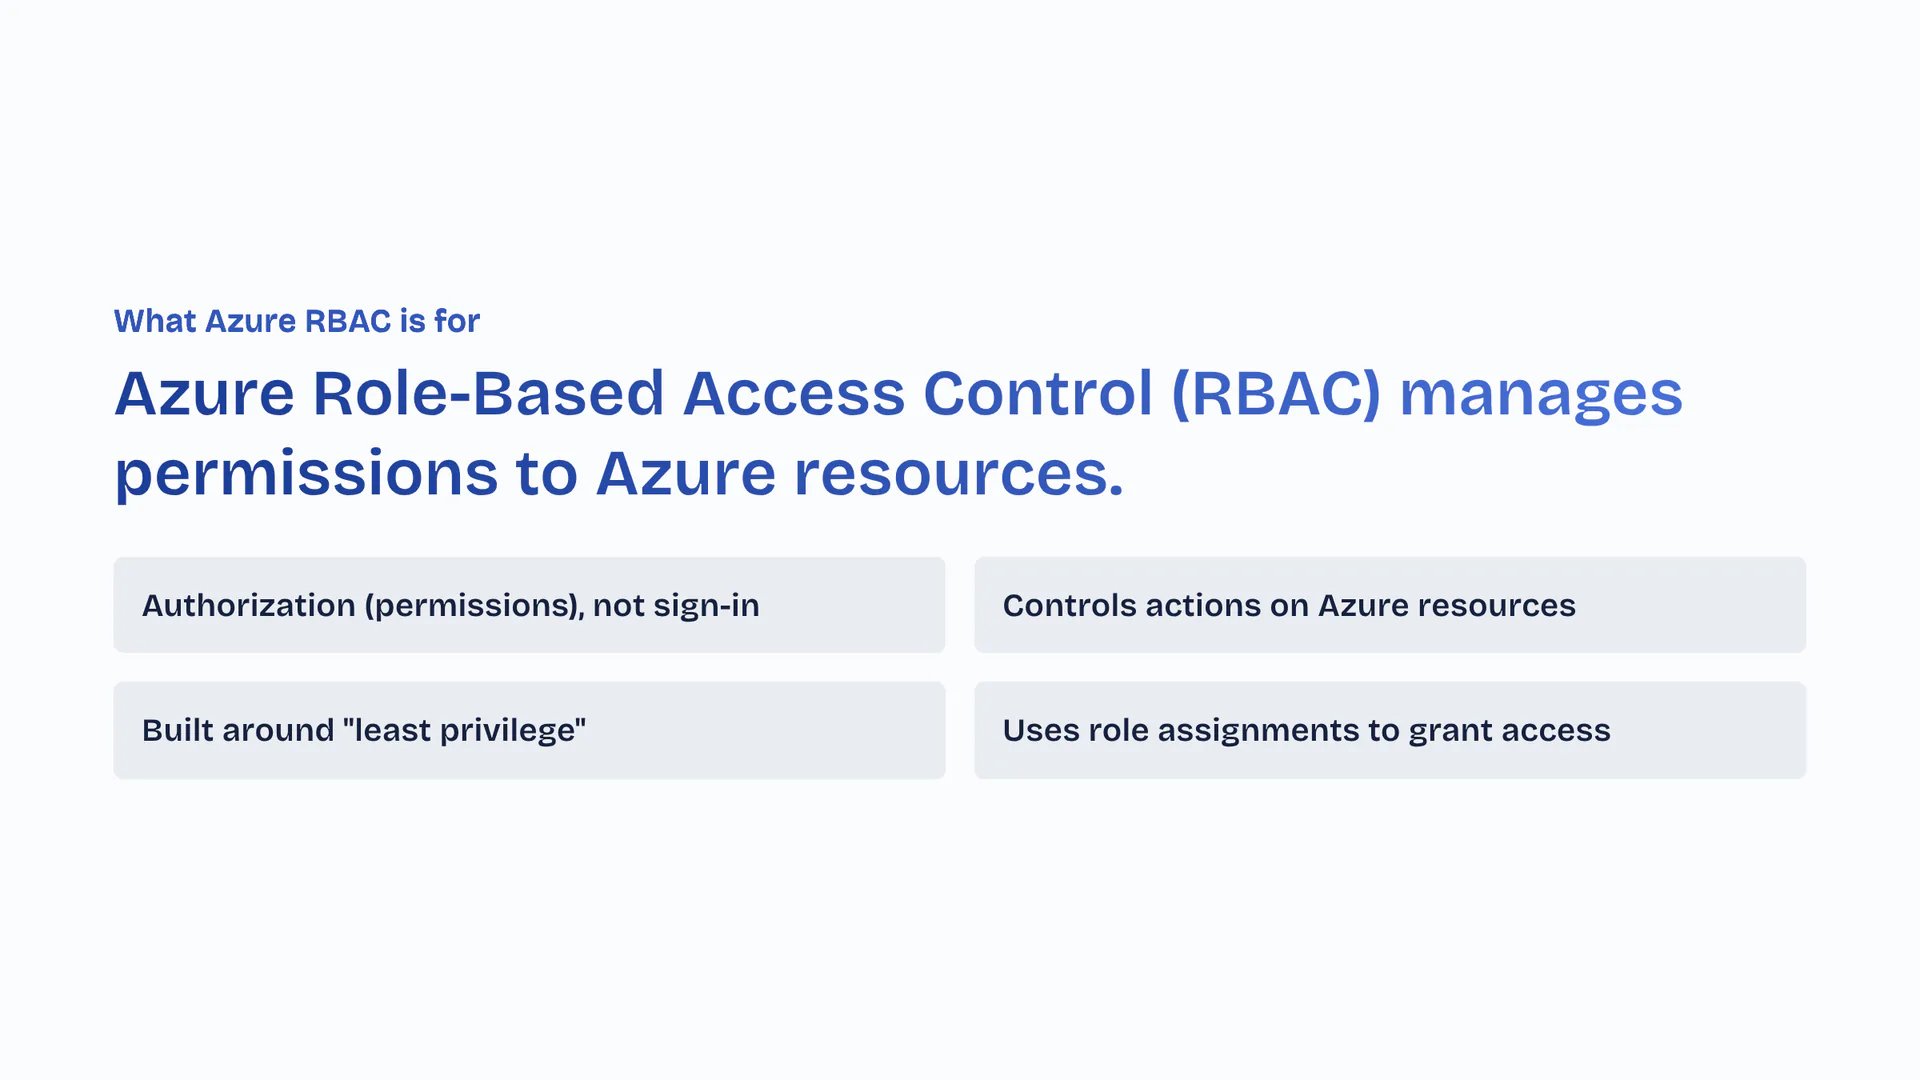Select the subtitle text above the heading

click(296, 321)
